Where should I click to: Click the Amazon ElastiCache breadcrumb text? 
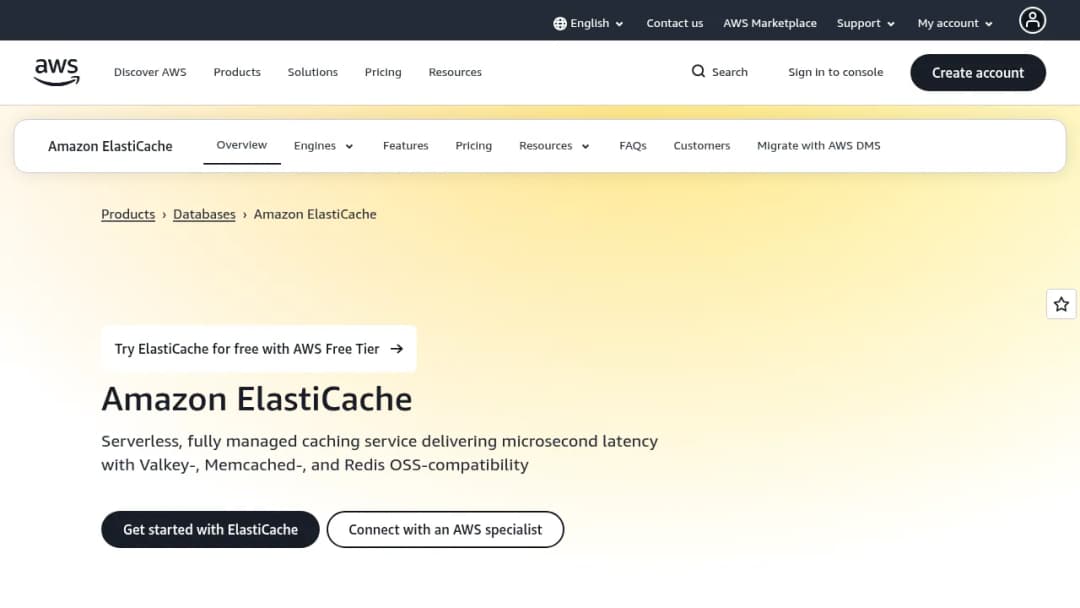pos(315,214)
